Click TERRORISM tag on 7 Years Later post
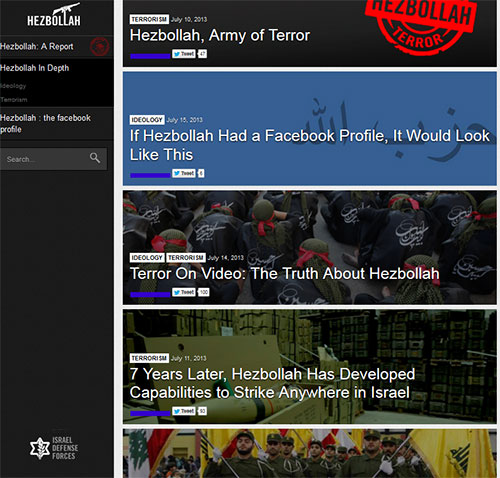This screenshot has height=478, width=500. click(x=149, y=358)
